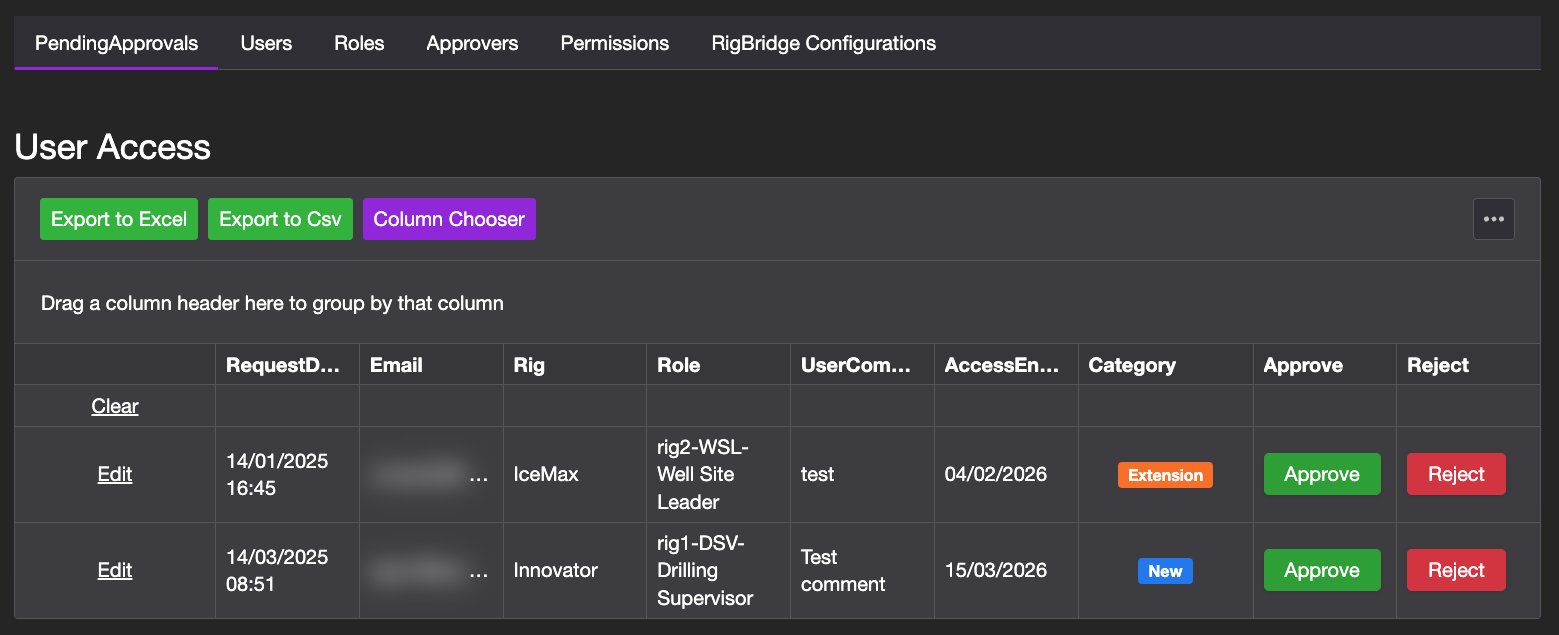
Task: Select the Approvers tab
Action: tap(472, 43)
